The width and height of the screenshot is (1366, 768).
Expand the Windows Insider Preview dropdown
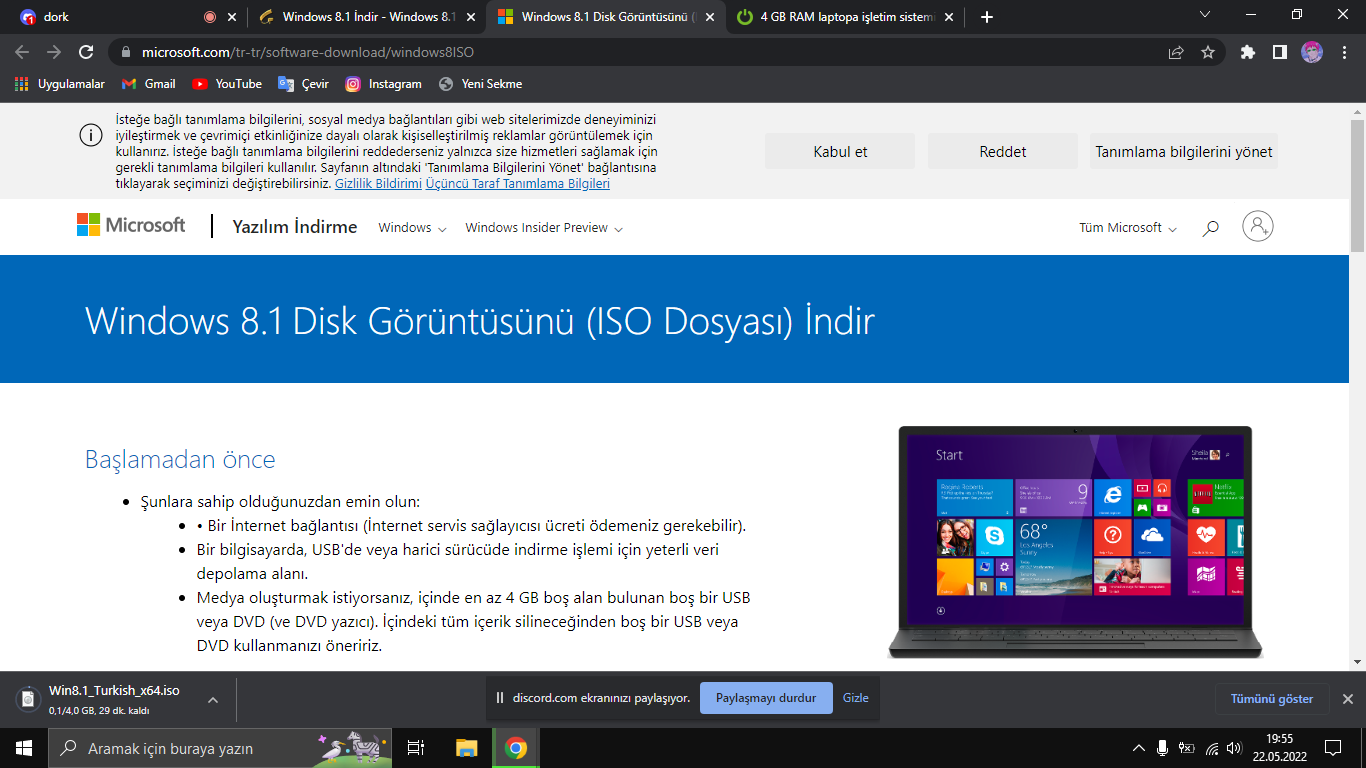(x=544, y=228)
